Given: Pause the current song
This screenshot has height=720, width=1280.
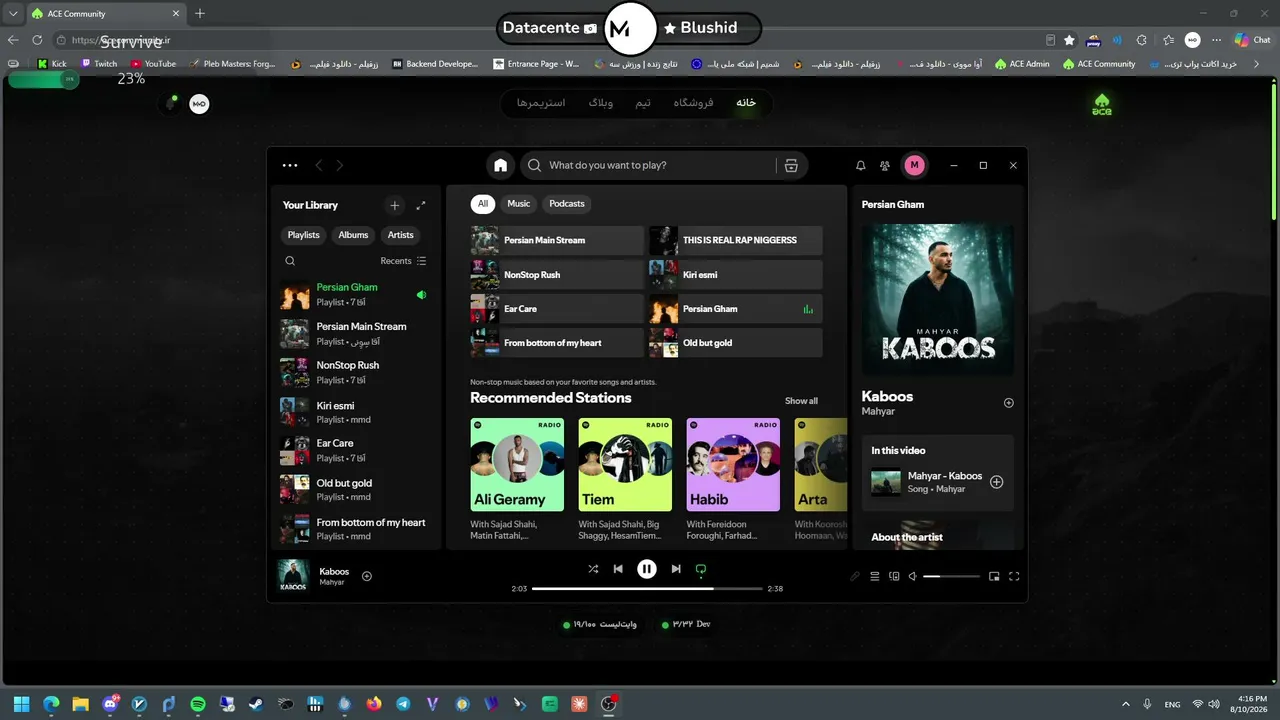Looking at the screenshot, I should coord(647,569).
